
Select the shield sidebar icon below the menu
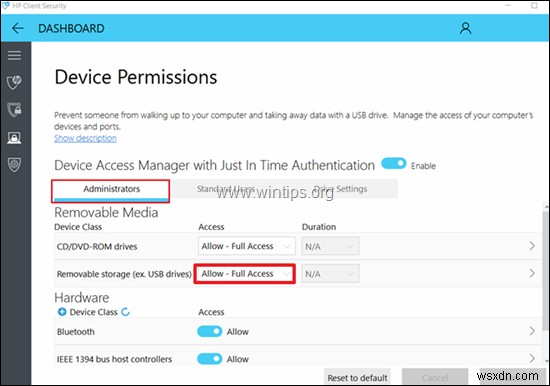click(14, 82)
